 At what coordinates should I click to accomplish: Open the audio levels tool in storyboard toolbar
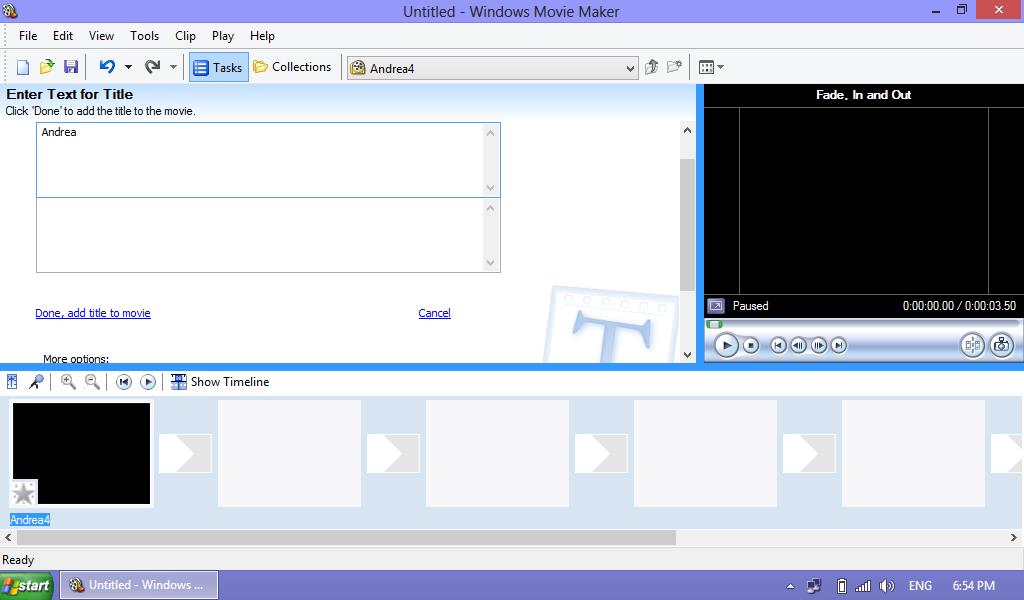coord(12,382)
